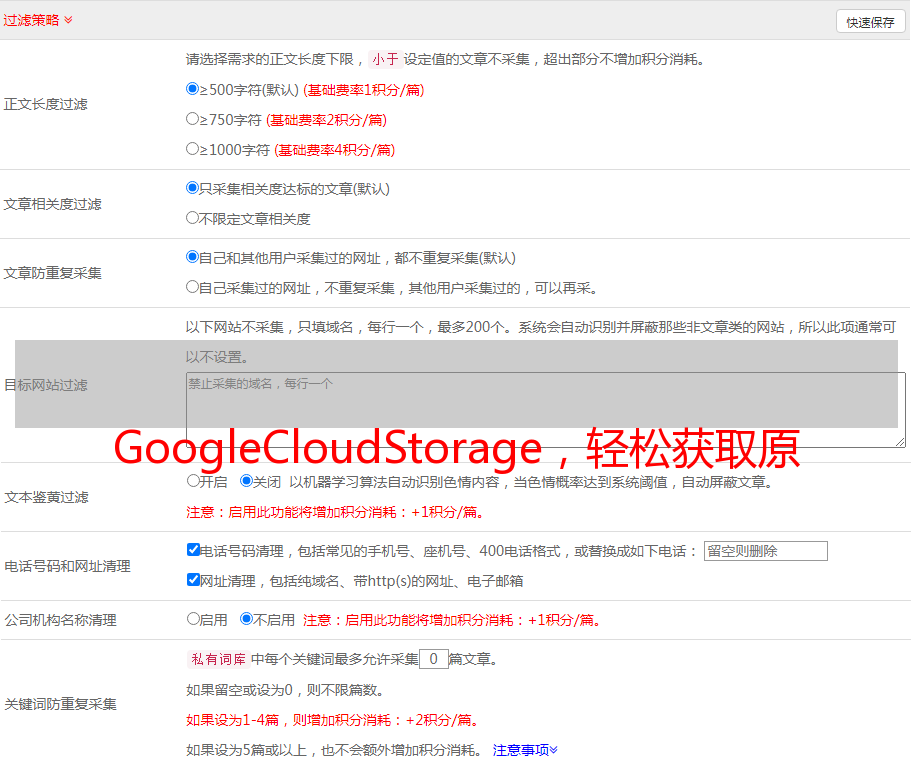Image resolution: width=912 pixels, height=768 pixels.
Task: Click the 基础费率2积分/篇 red note
Action: (327, 120)
